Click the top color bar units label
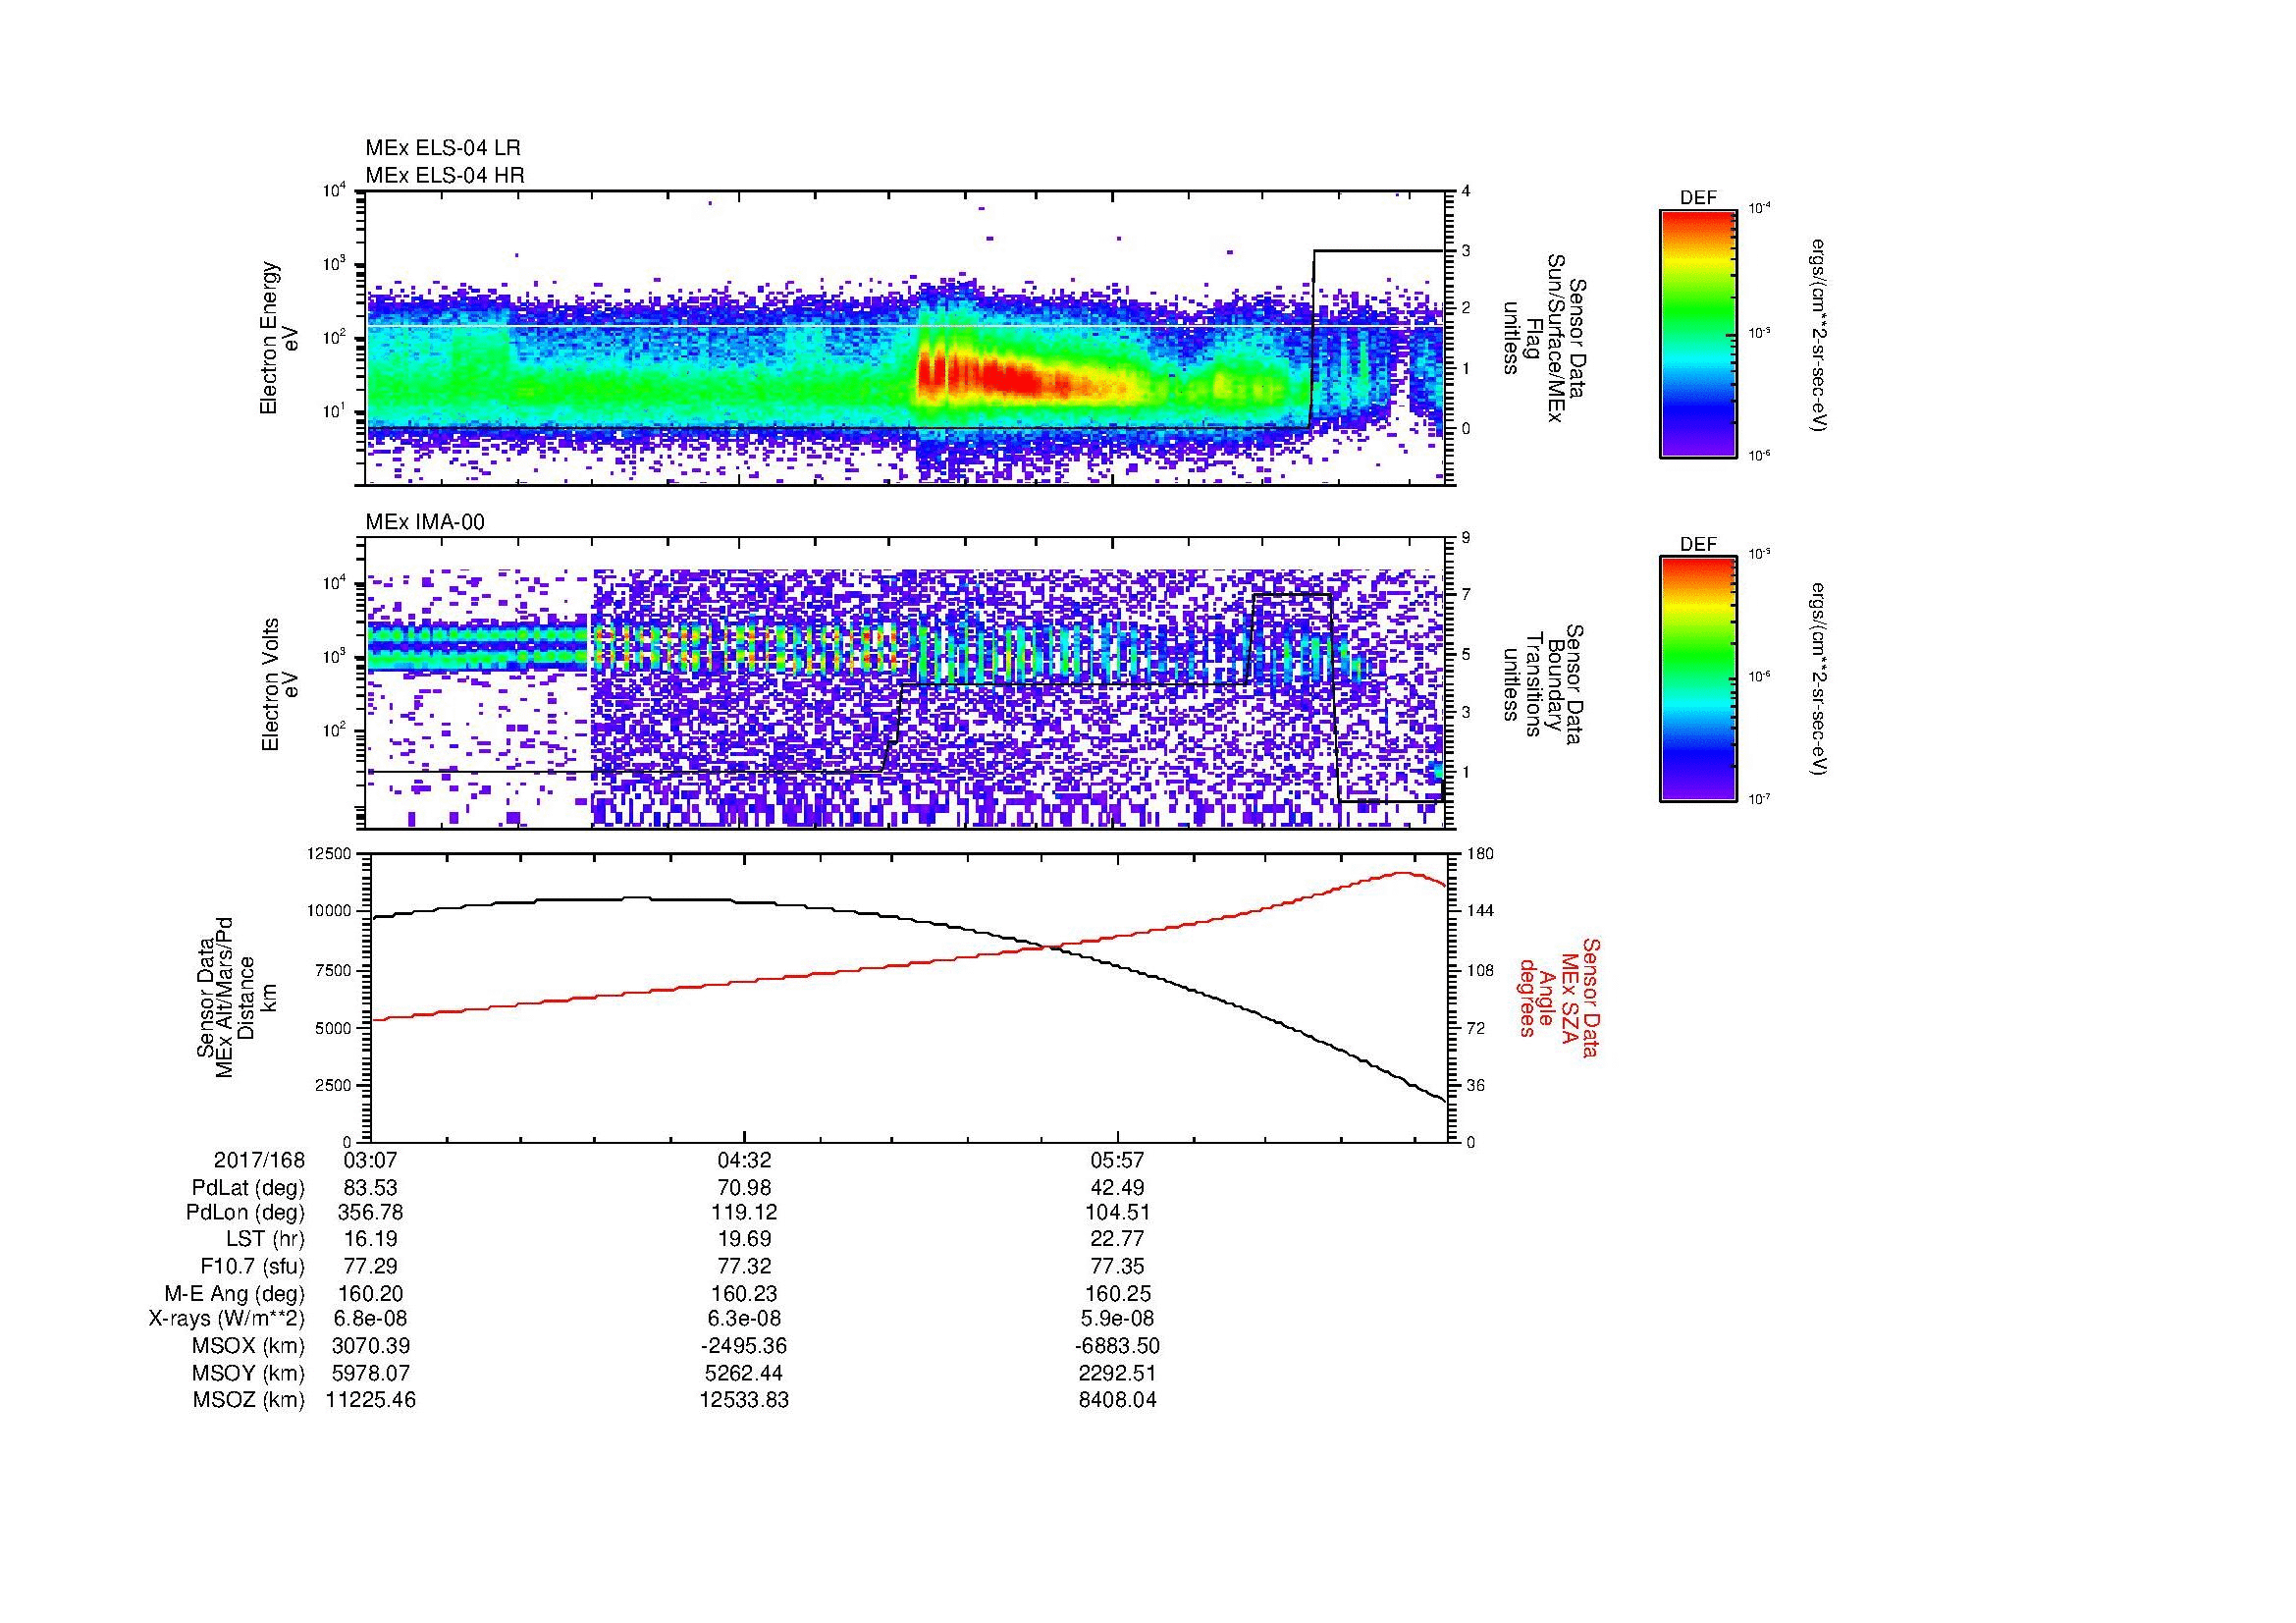The image size is (2296, 1623). click(1820, 335)
